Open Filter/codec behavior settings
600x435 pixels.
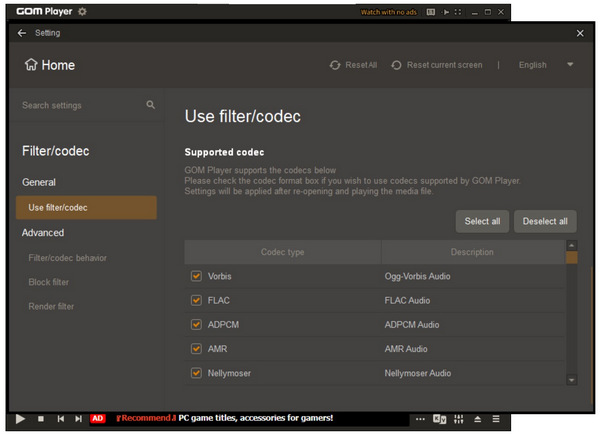click(67, 258)
